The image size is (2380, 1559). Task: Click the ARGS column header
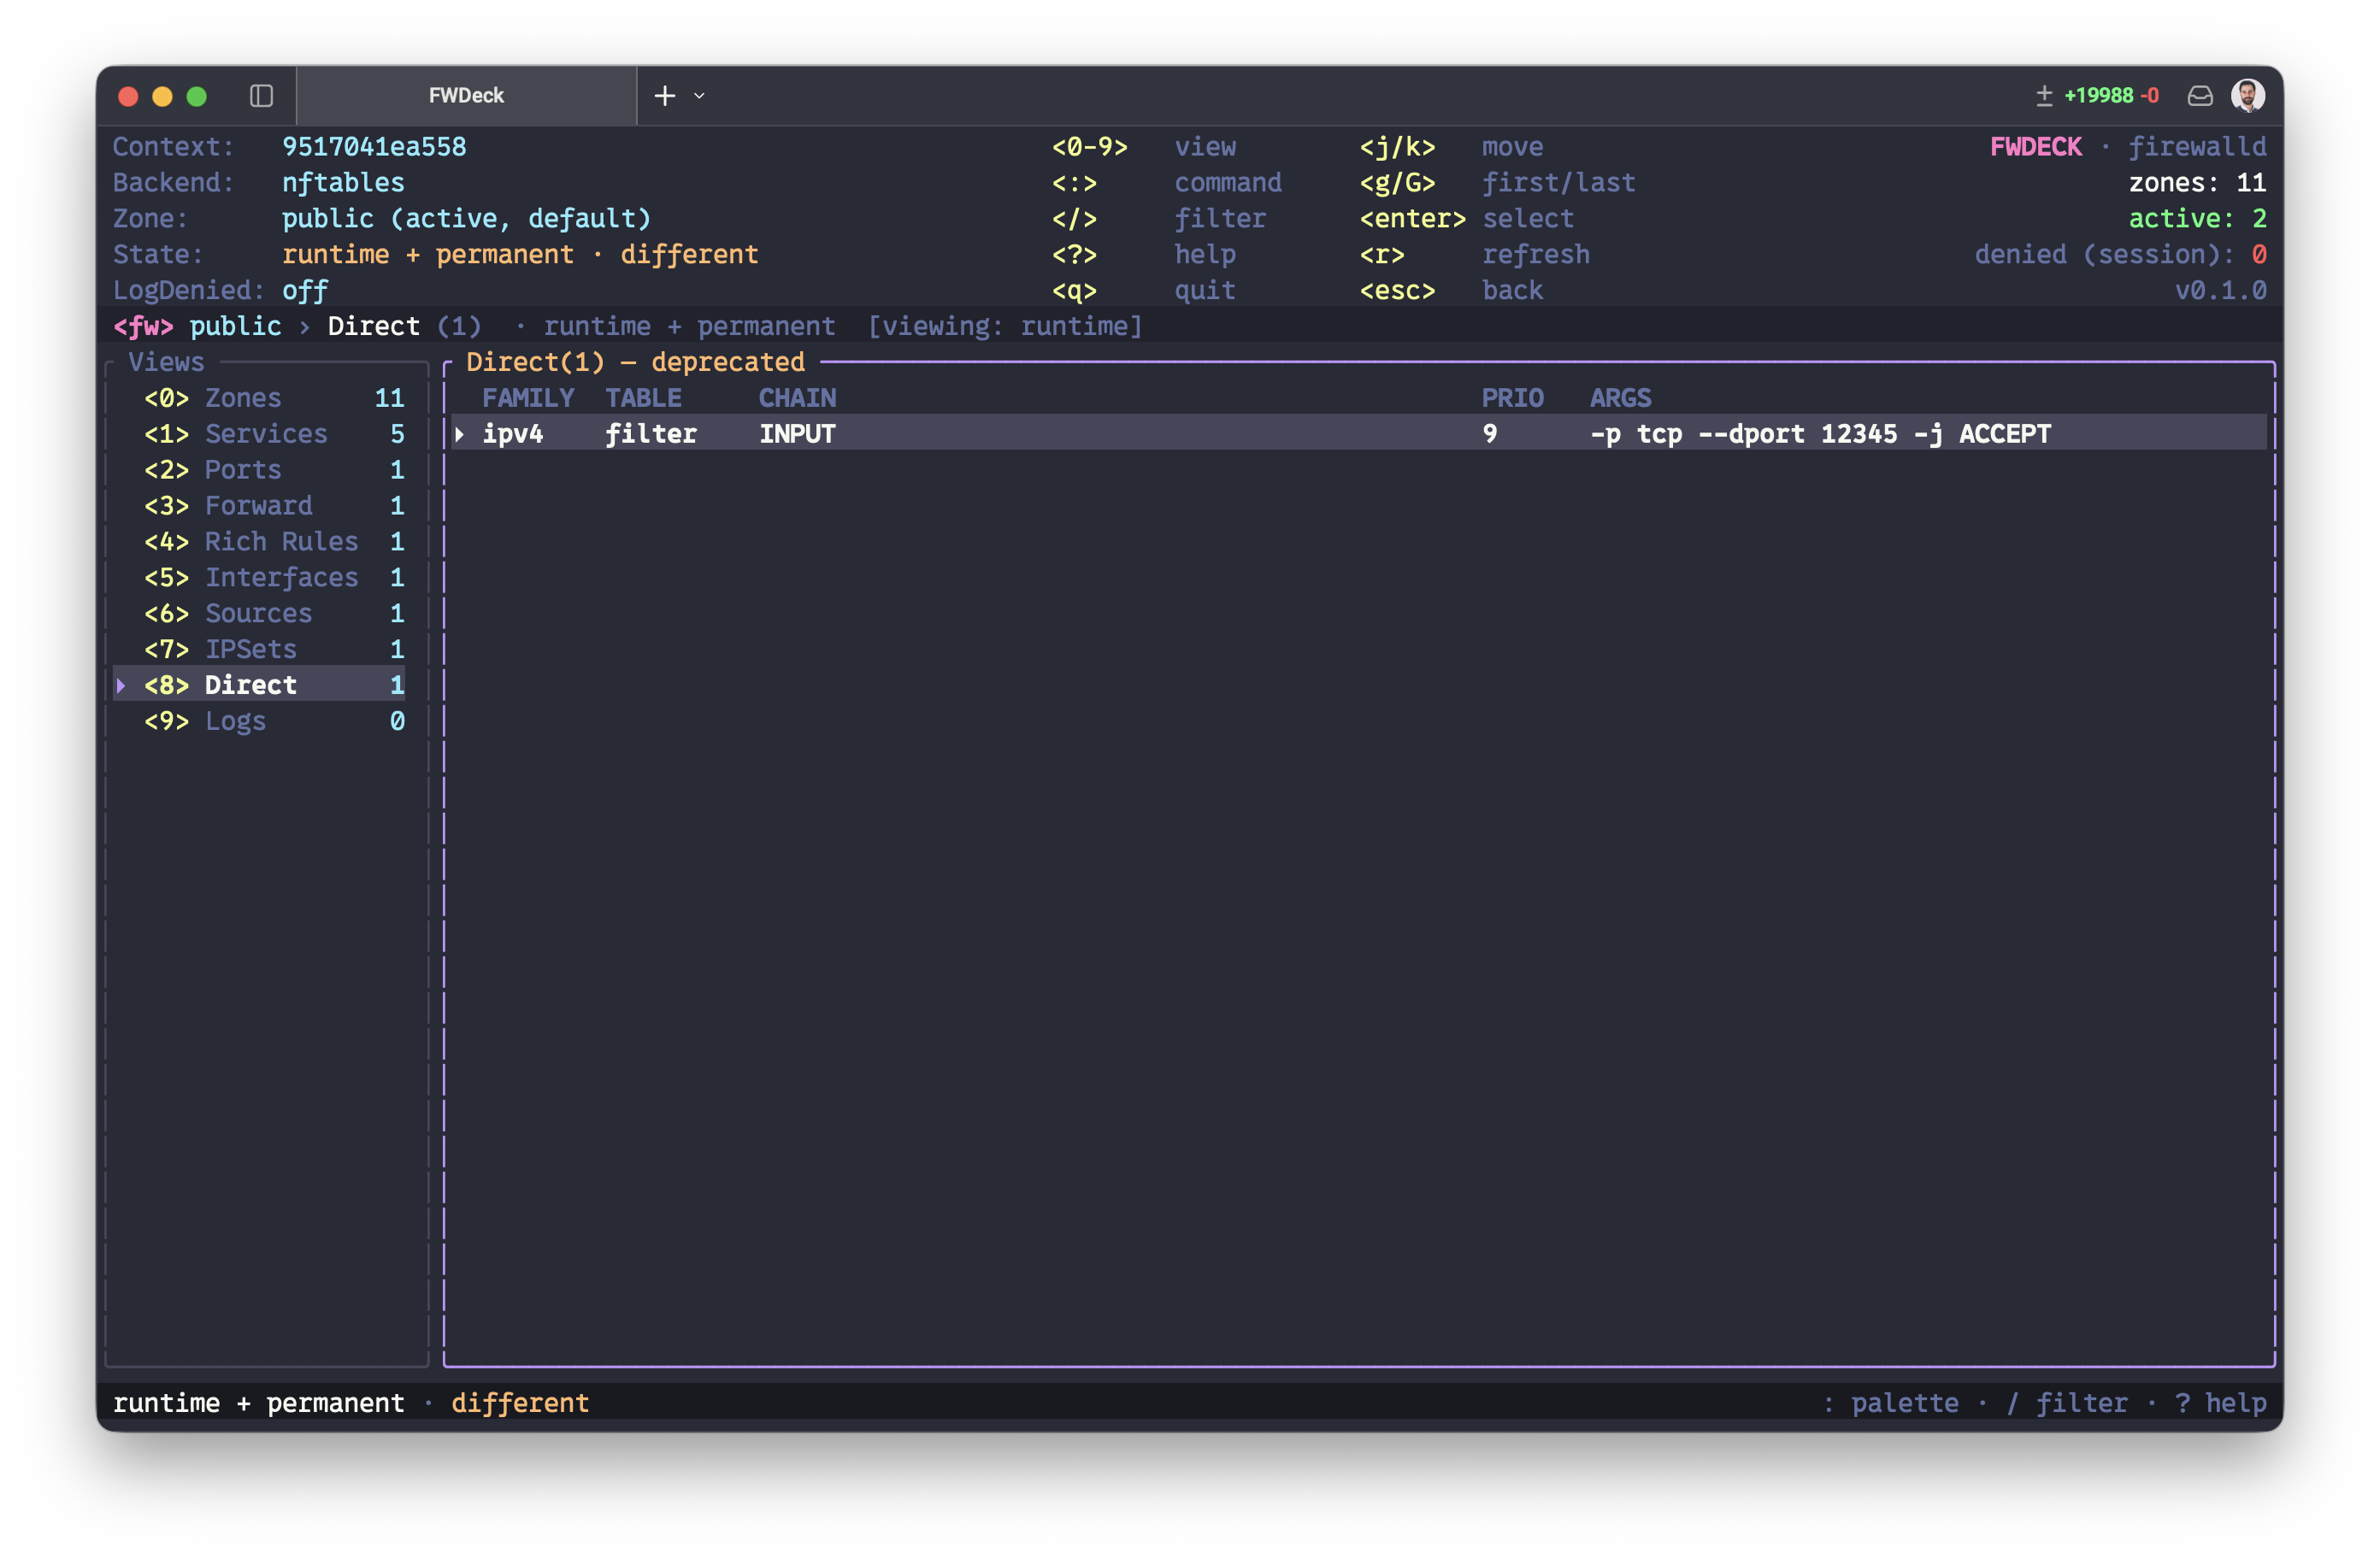coord(1621,398)
